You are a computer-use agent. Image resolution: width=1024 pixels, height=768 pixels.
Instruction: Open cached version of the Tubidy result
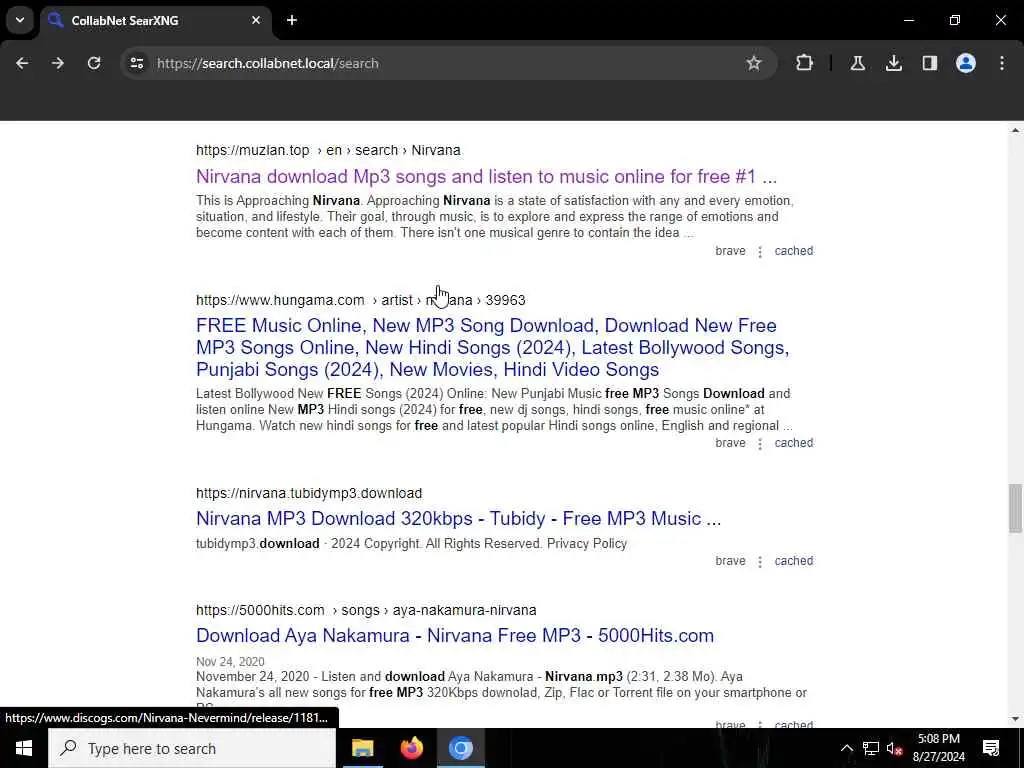click(x=793, y=561)
